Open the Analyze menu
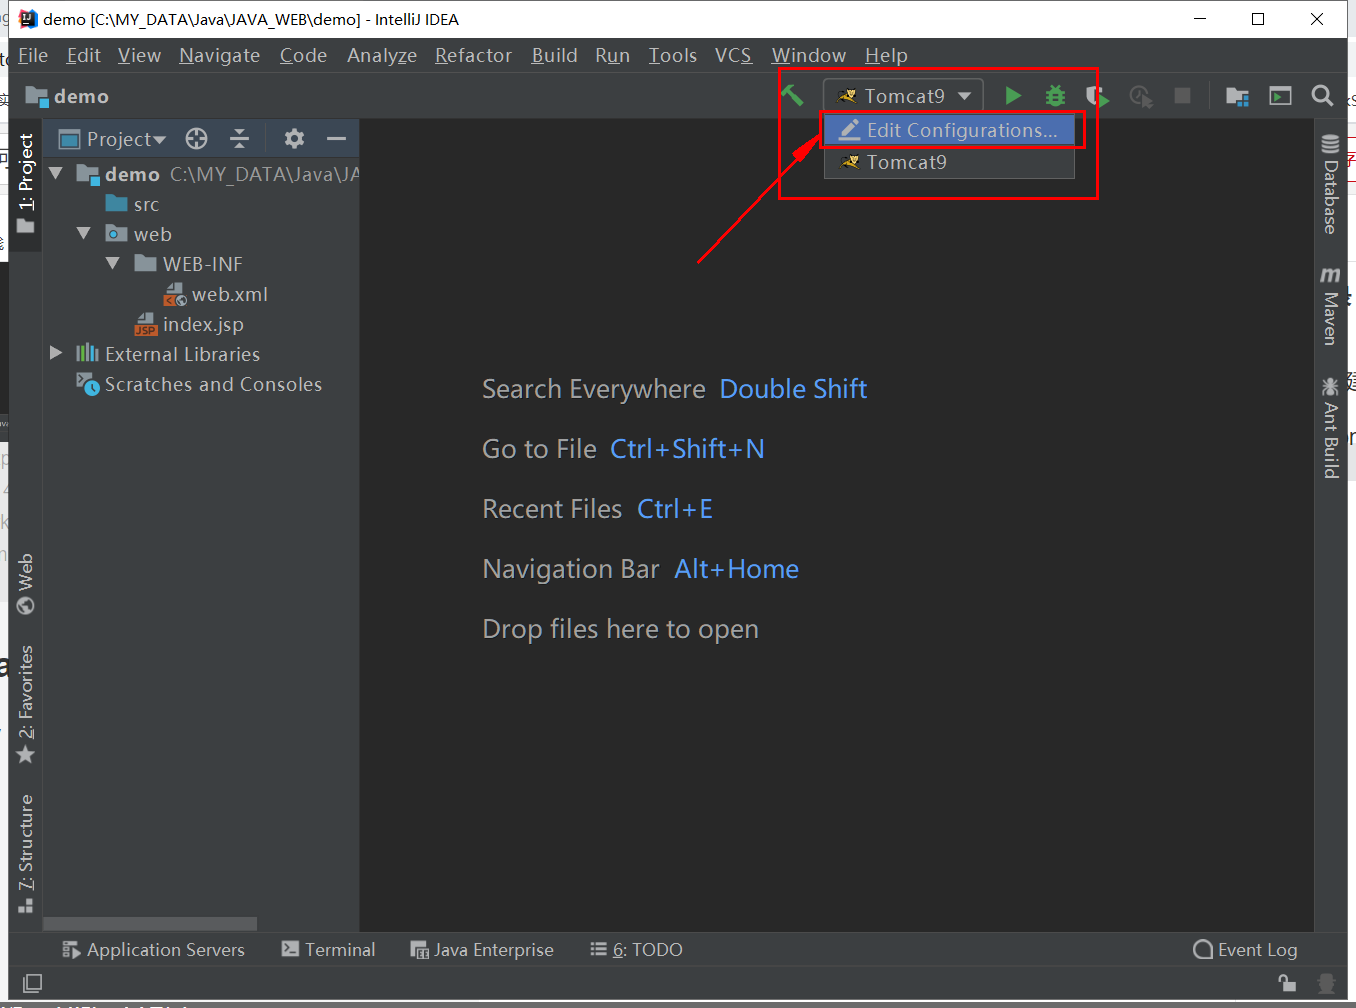 [382, 55]
